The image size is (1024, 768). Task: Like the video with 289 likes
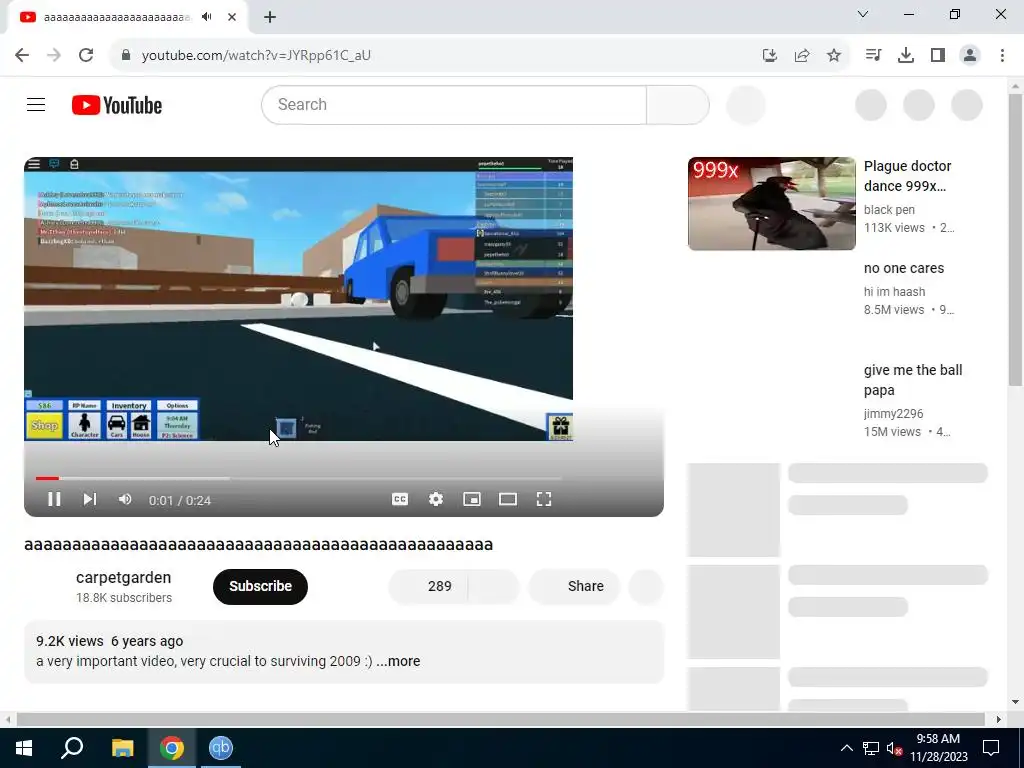[x=428, y=586]
